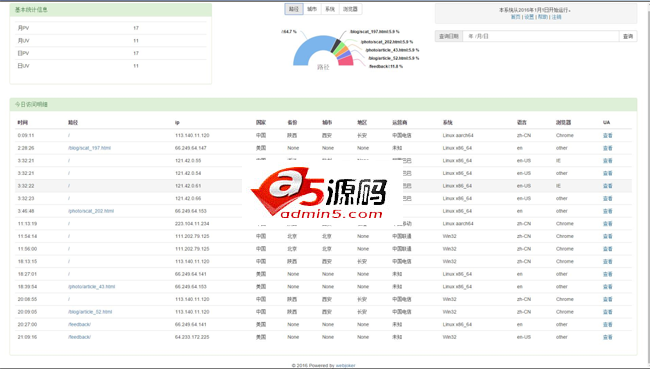
Task: Open the 设置 link
Action: coord(529,17)
